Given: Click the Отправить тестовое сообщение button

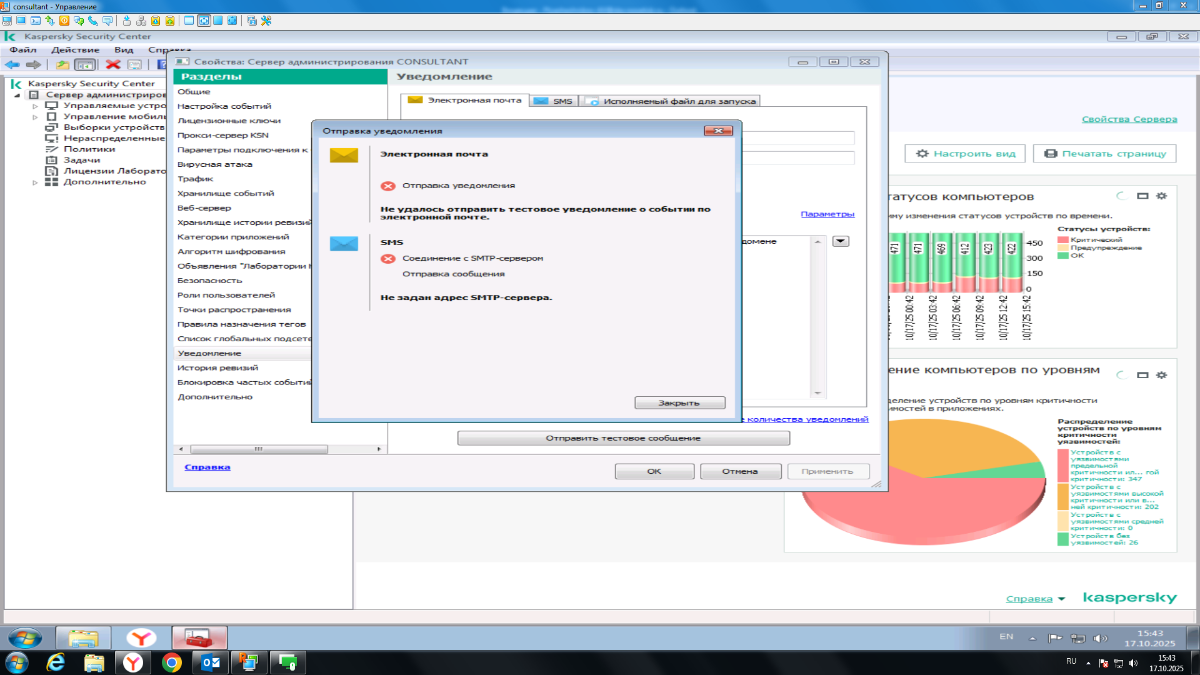Looking at the screenshot, I should 623,438.
